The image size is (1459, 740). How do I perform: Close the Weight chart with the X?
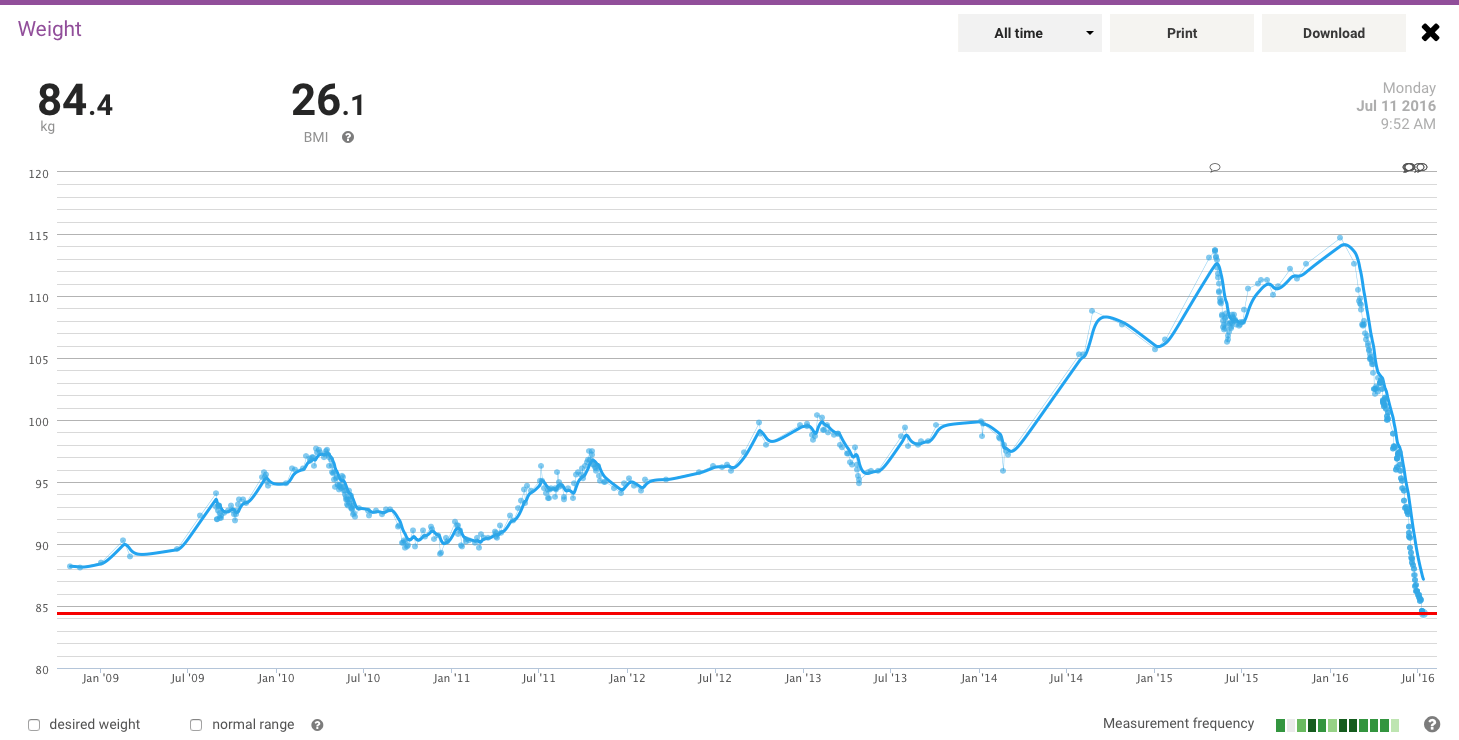[1431, 33]
